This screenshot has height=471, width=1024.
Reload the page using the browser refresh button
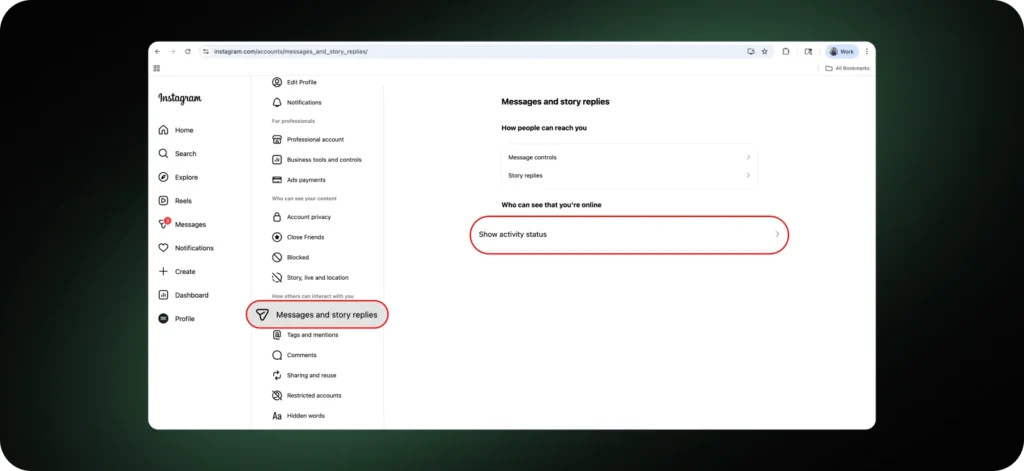coord(187,51)
